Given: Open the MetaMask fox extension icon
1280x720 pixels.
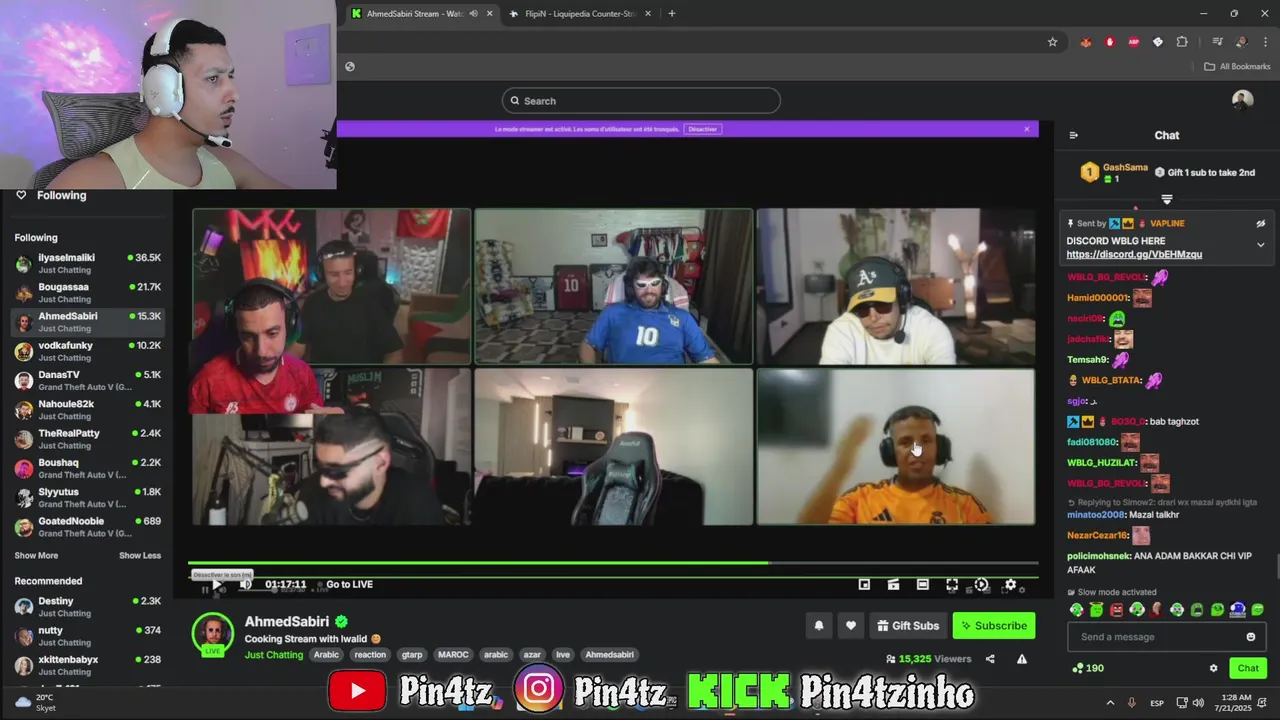Looking at the screenshot, I should tap(1086, 42).
